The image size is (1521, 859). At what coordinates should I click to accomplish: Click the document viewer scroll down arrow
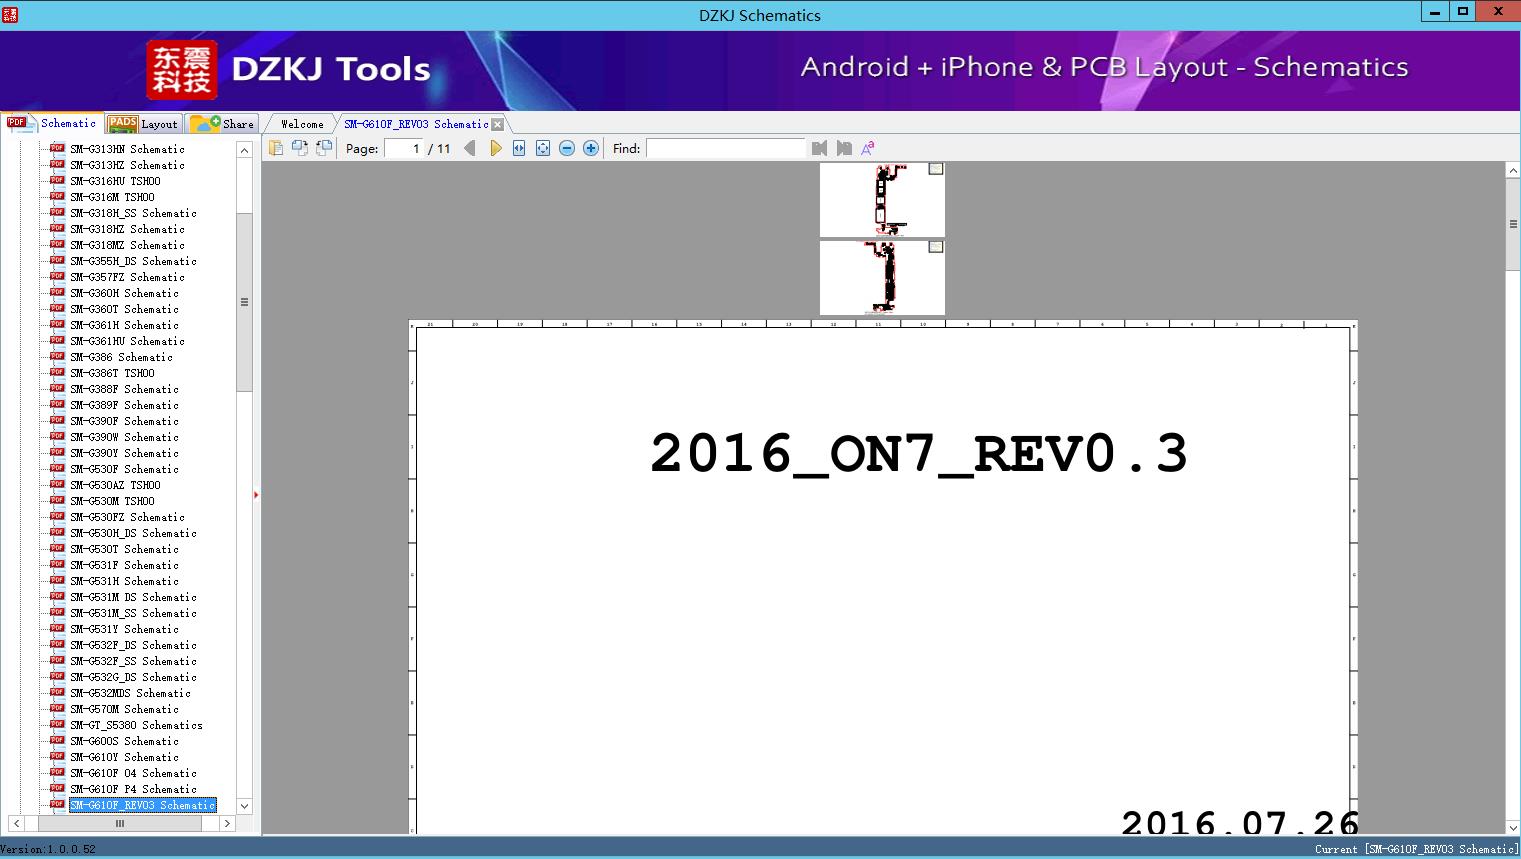coord(1513,827)
